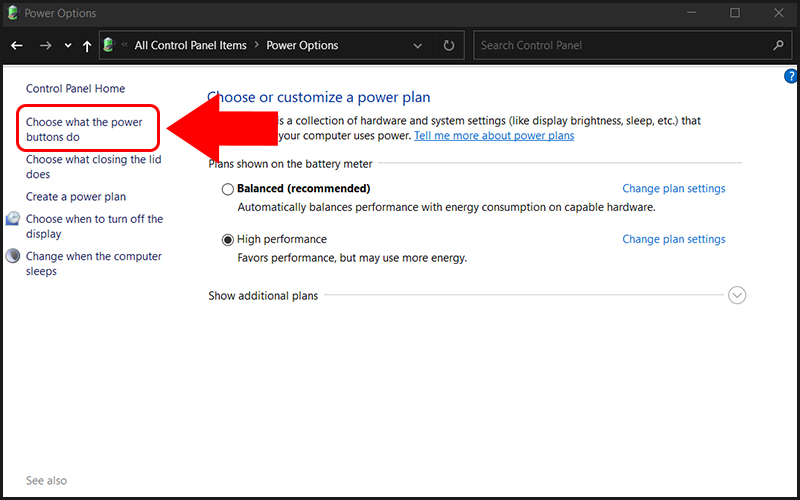
Task: Open Choose what the power buttons do
Action: [84, 130]
